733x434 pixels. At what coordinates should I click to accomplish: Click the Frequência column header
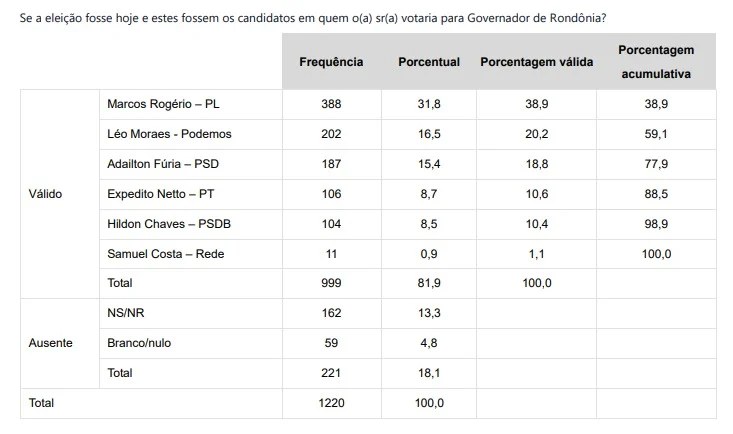(331, 62)
